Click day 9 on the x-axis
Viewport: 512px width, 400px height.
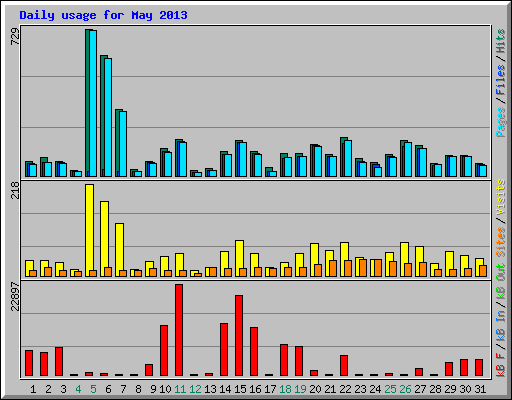click(x=153, y=389)
